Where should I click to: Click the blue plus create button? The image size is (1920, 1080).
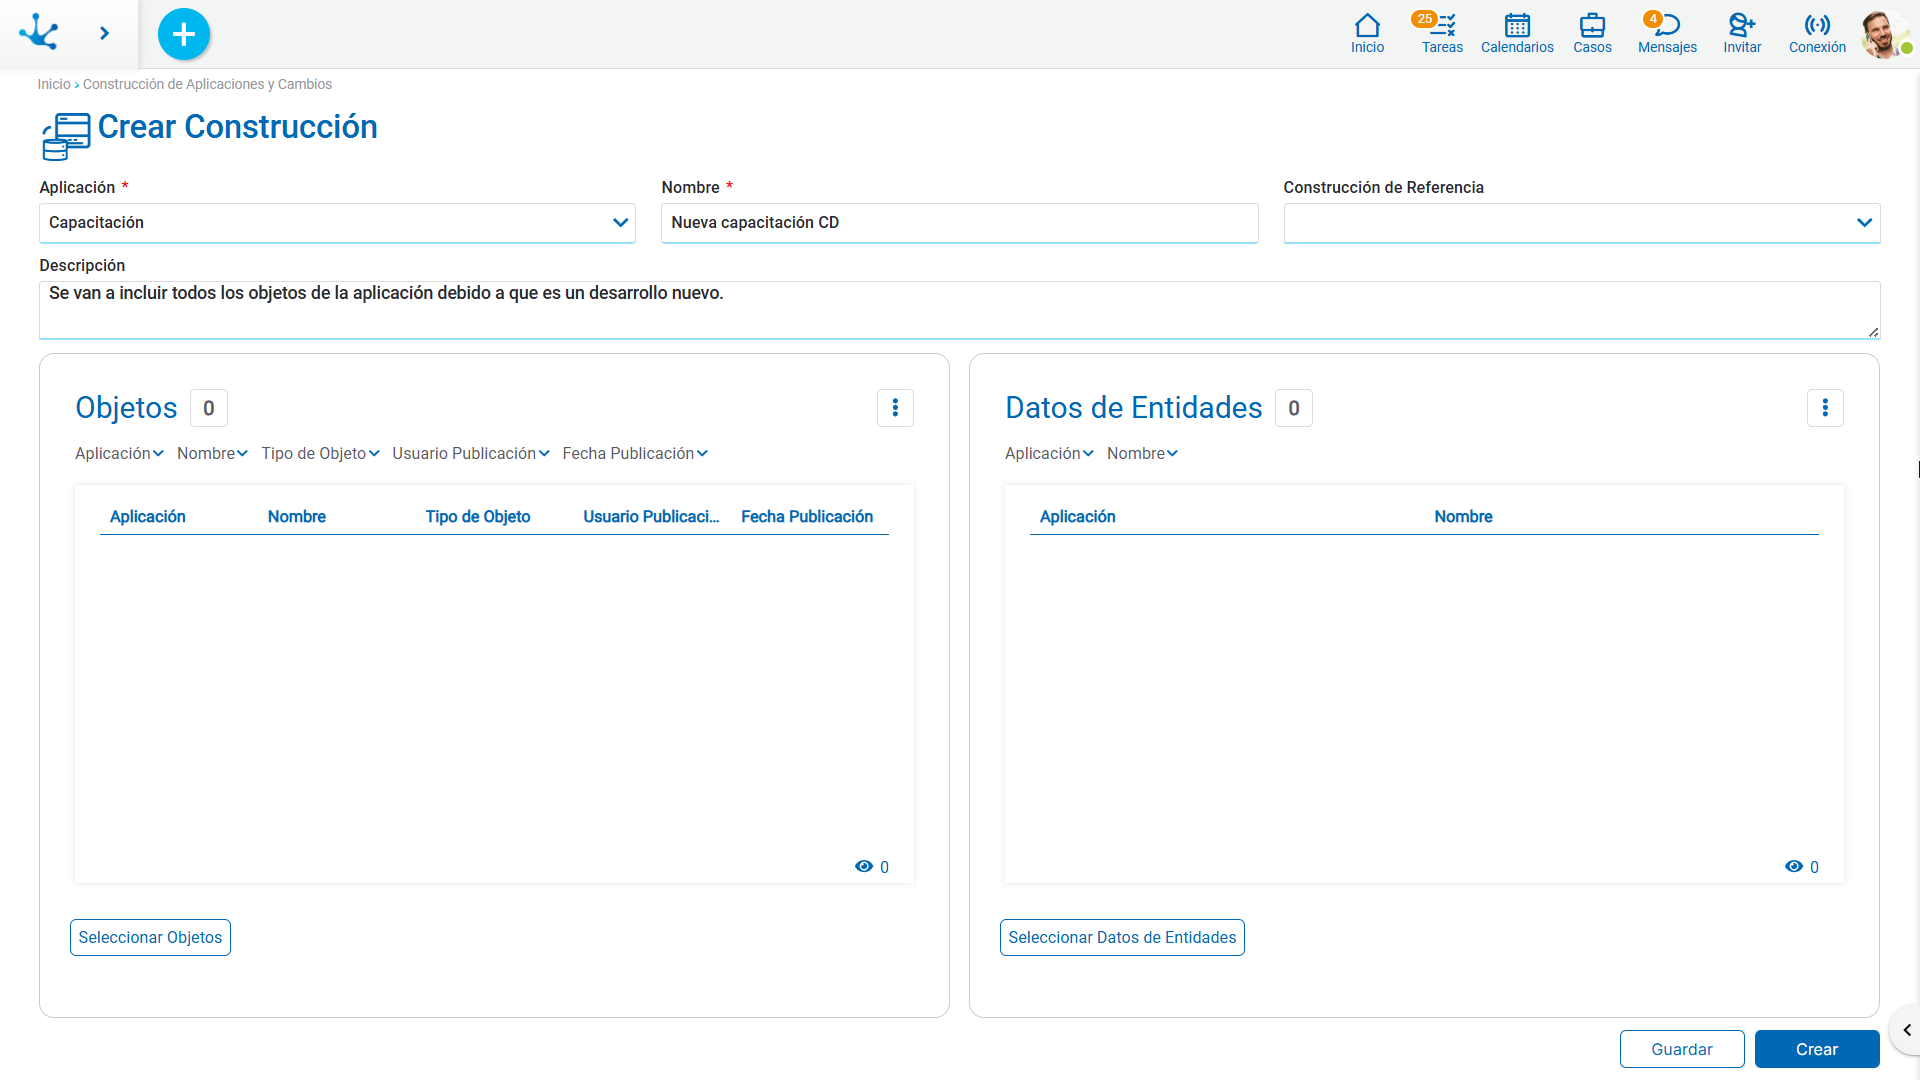click(x=184, y=34)
